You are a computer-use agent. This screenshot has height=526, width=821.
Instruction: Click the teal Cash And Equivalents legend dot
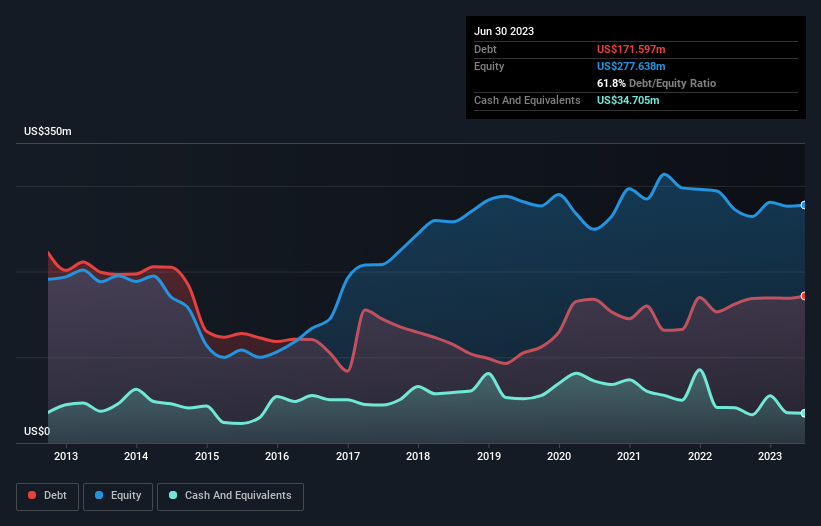coord(173,495)
